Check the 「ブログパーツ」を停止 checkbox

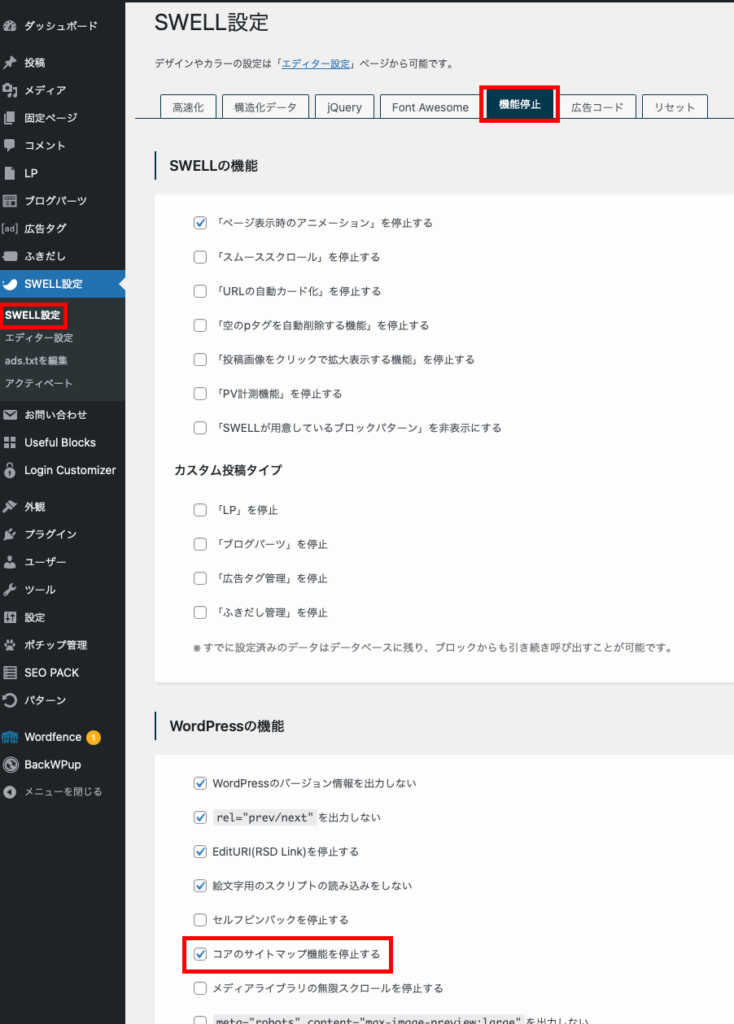pyautogui.click(x=200, y=544)
